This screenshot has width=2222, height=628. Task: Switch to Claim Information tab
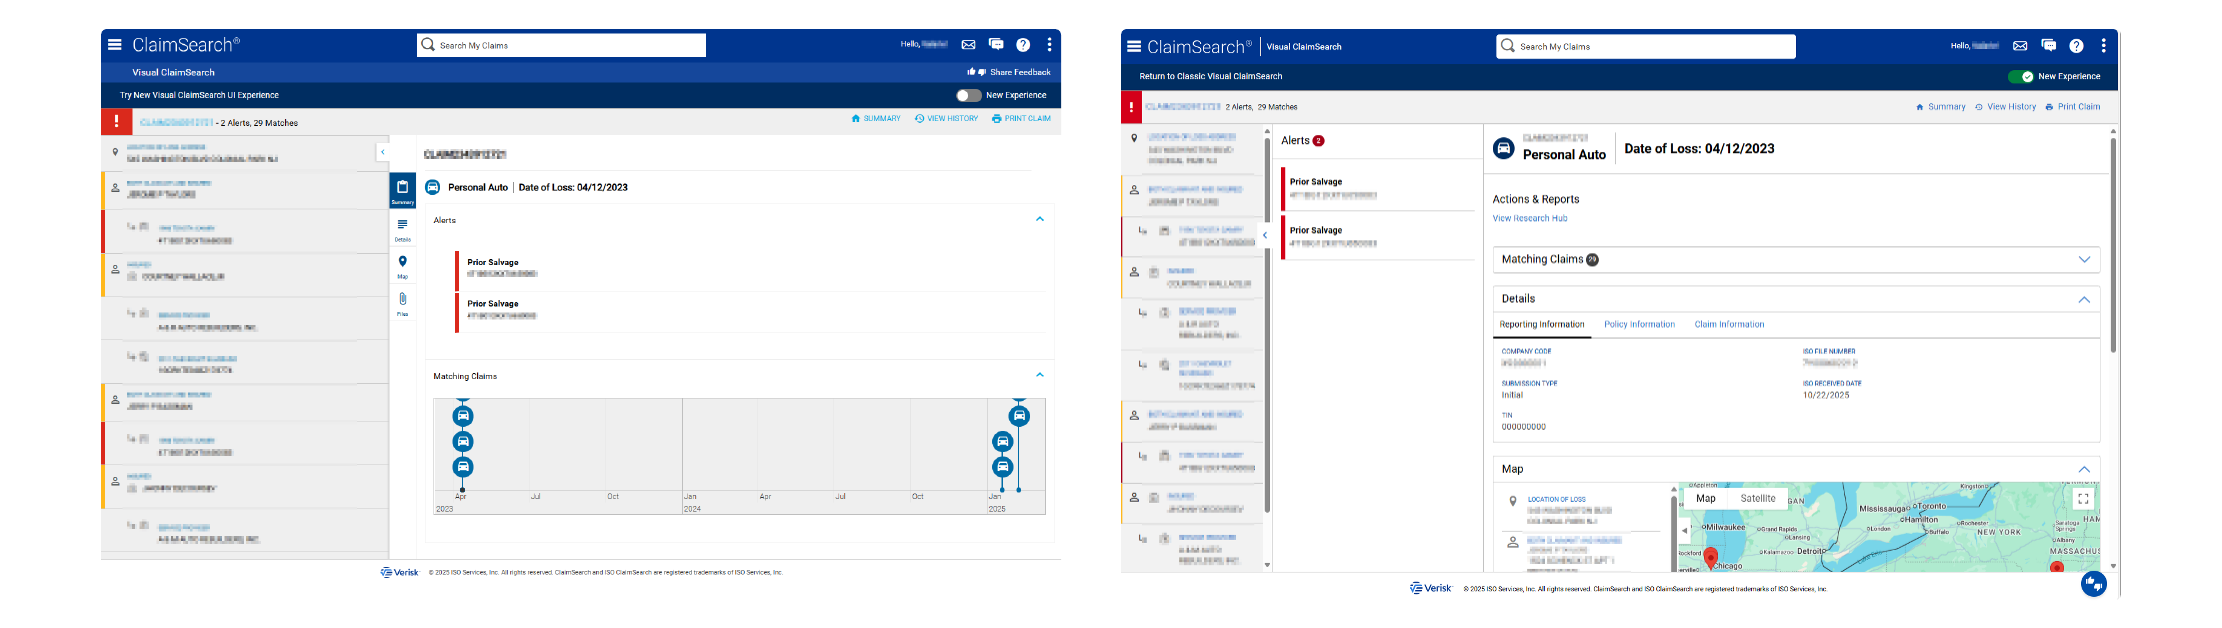(x=1729, y=324)
